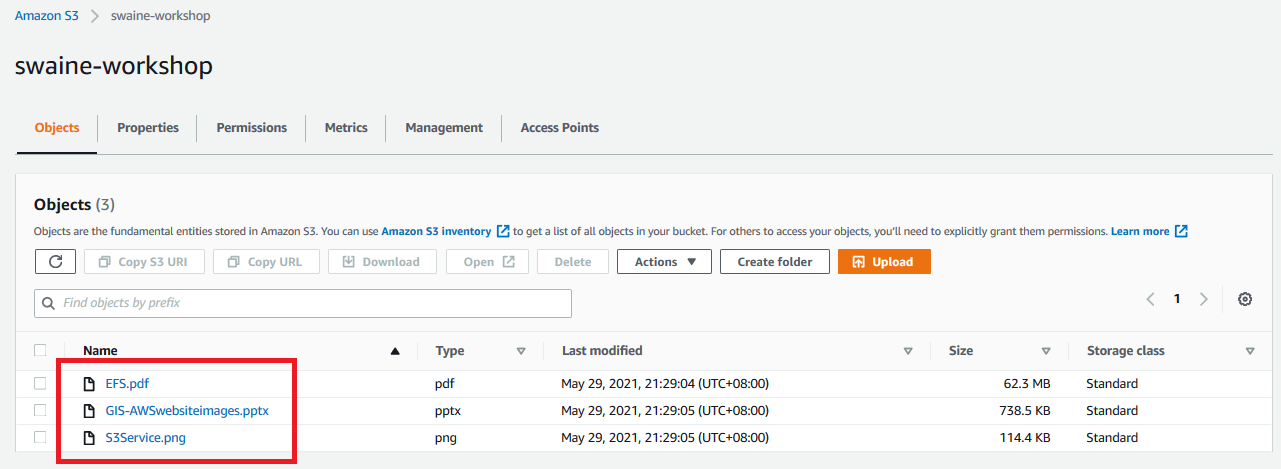Sort by Storage class column arrow

pos(1251,351)
